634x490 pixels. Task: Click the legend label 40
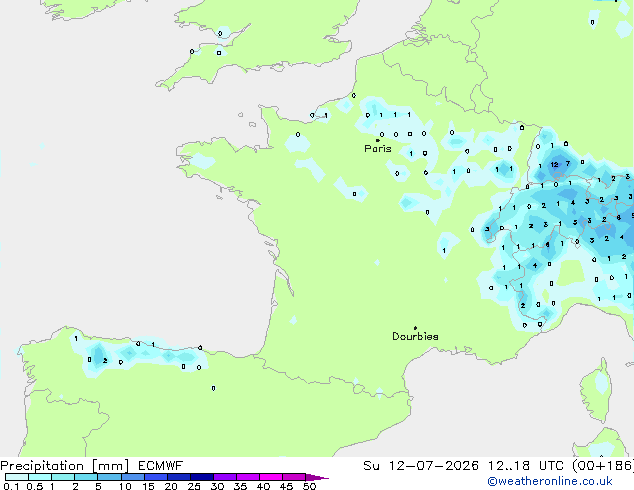coord(263,486)
